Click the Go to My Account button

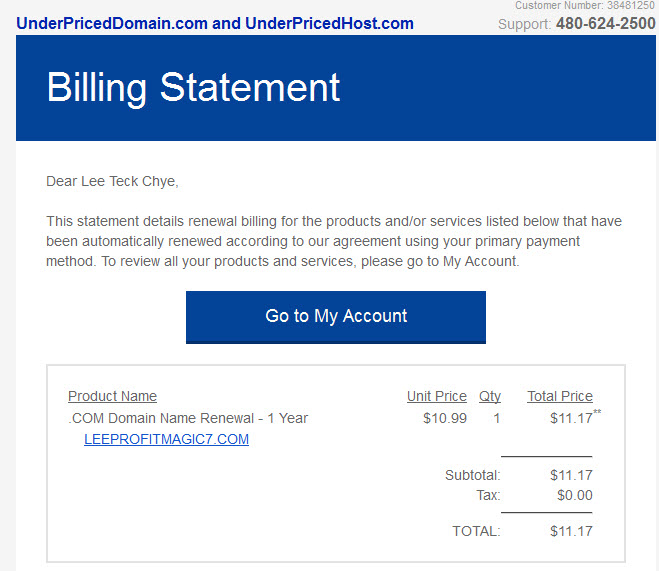click(x=336, y=317)
